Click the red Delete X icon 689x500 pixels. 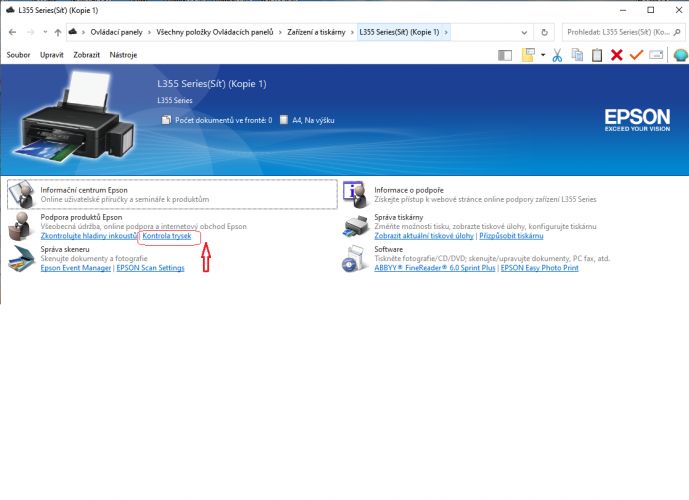[616, 55]
